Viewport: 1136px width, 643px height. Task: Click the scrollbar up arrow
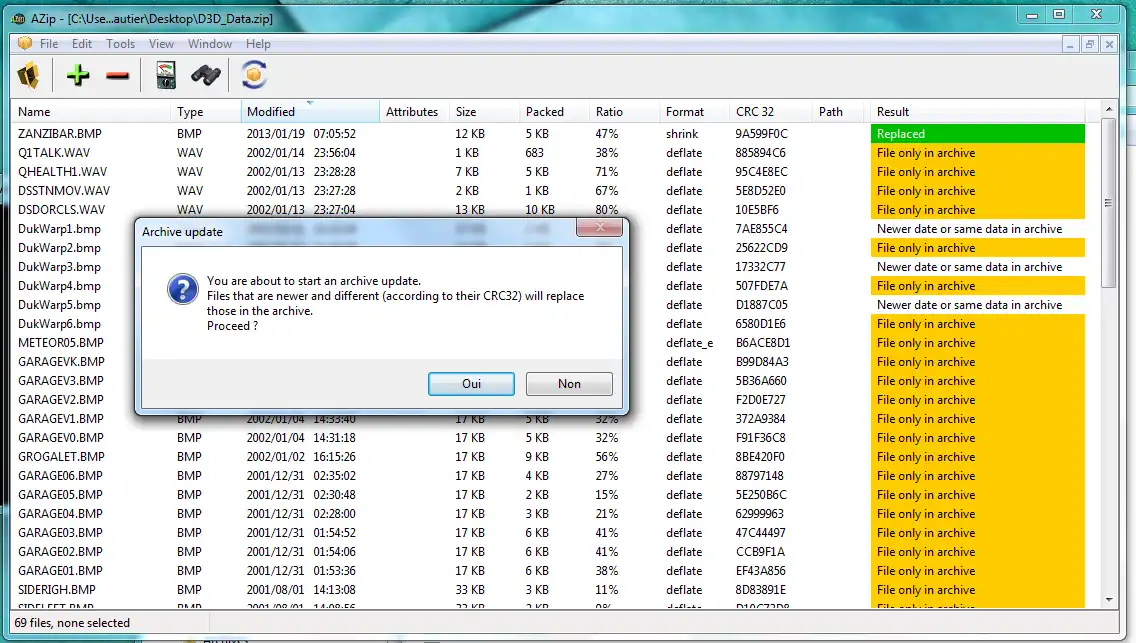coord(1108,108)
